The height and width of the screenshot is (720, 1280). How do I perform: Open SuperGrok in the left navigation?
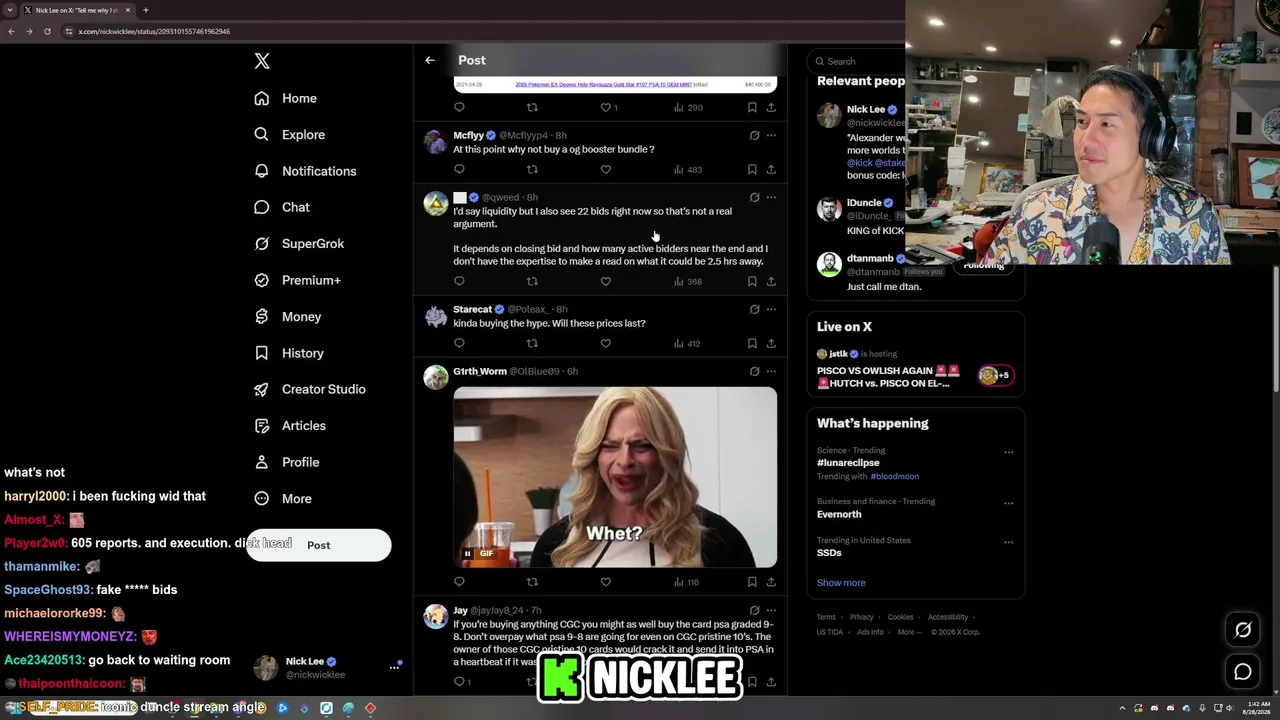click(299, 243)
